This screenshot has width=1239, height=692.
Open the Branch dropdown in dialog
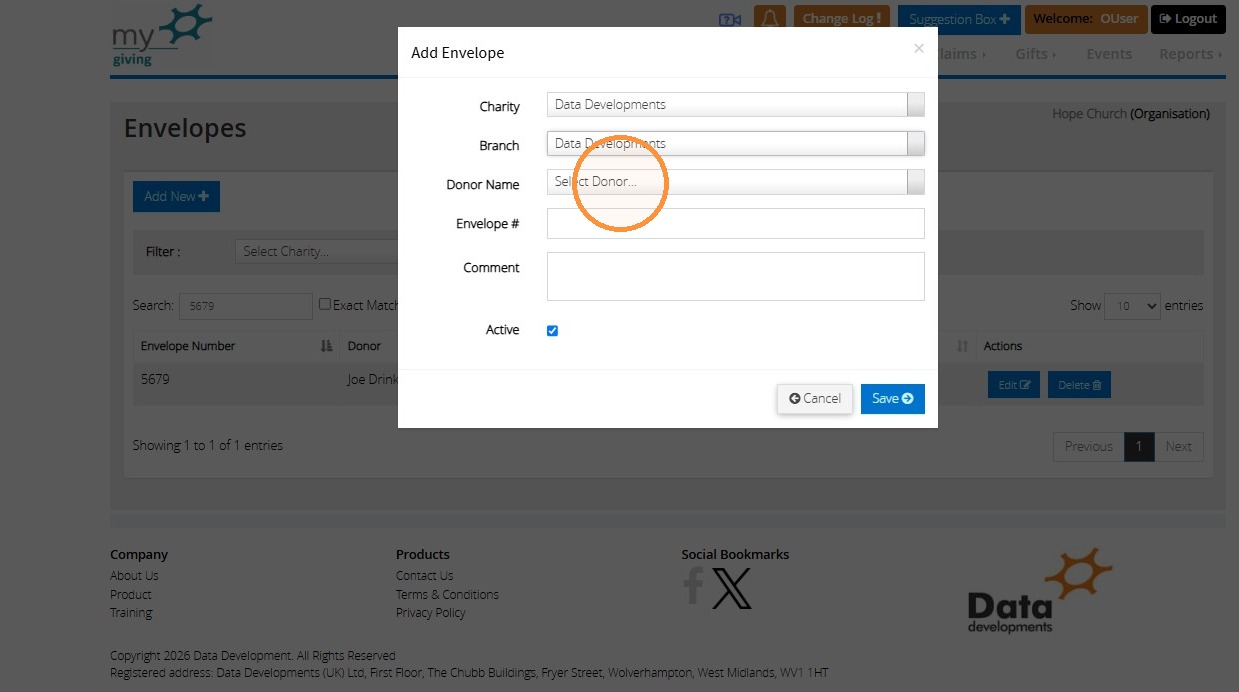[735, 143]
